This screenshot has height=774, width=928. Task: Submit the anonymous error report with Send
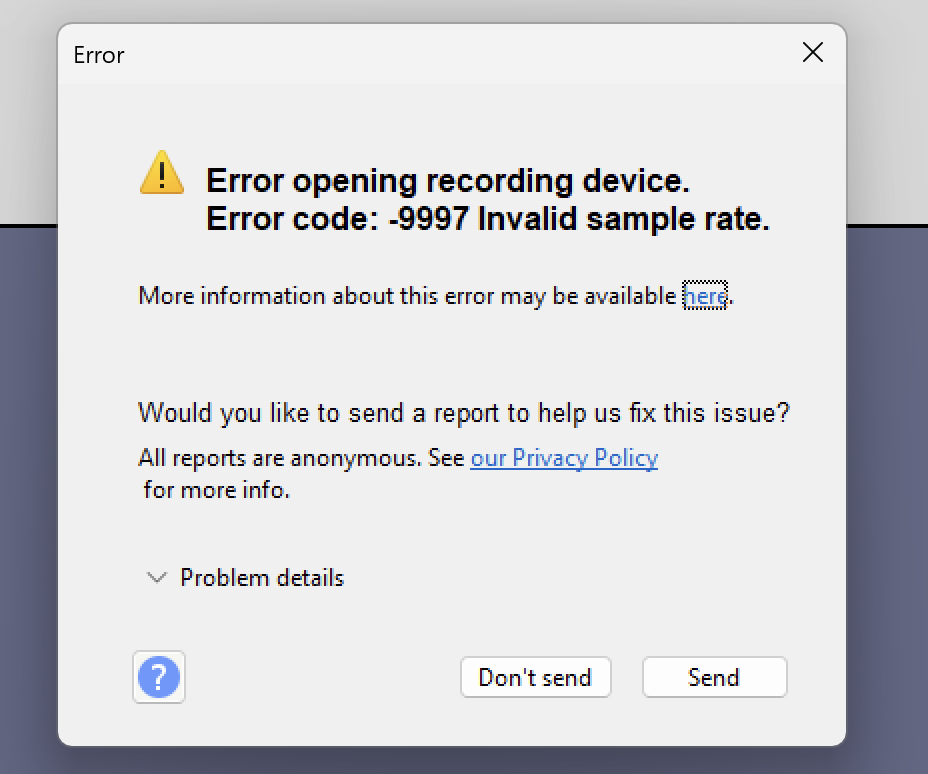714,677
